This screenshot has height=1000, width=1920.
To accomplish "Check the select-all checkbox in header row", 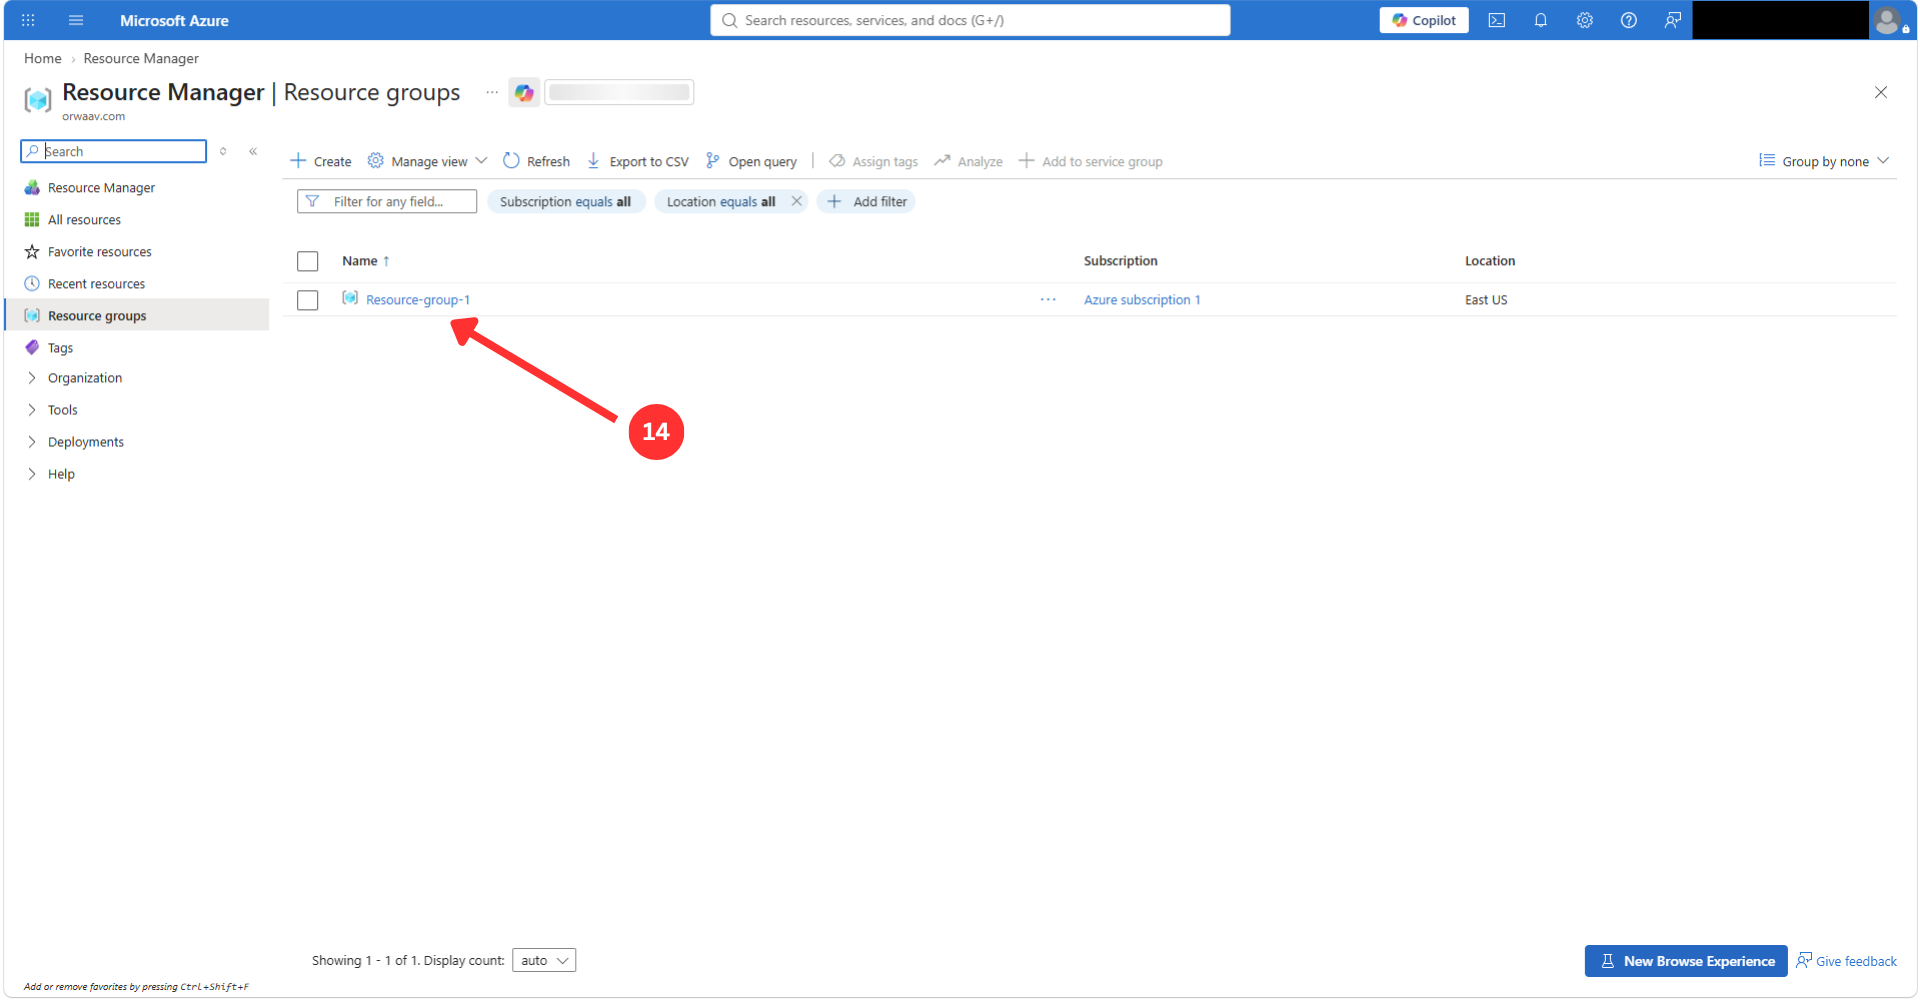I will coord(308,261).
